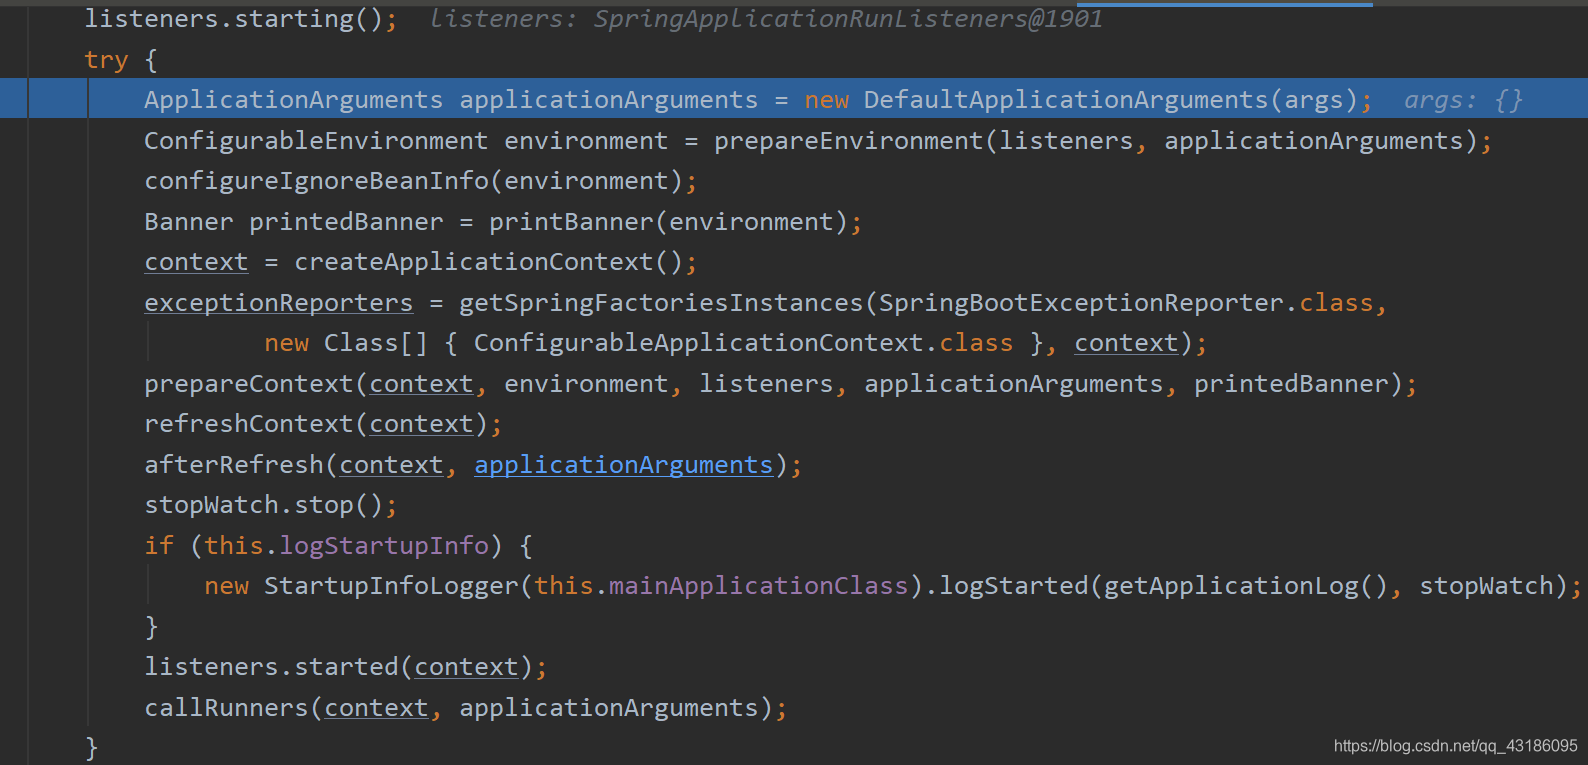Click the listeners.starting() call
Viewport: 1588px width, 765px height.
tap(240, 19)
